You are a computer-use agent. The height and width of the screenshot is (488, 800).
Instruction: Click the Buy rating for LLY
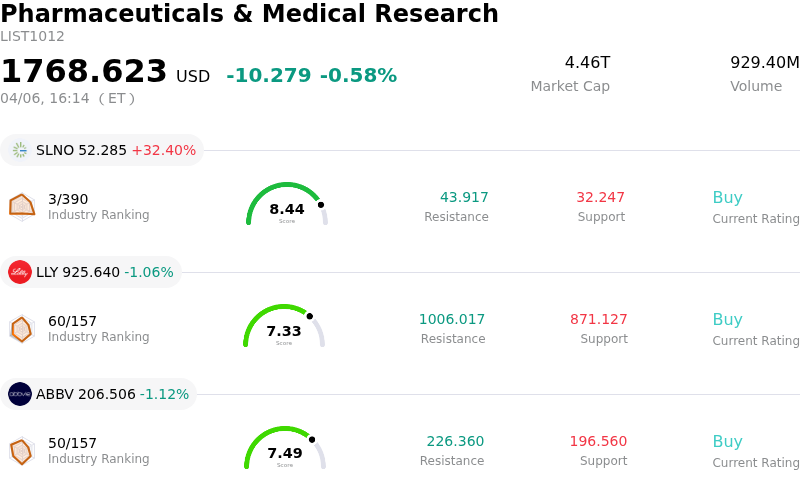tap(727, 320)
